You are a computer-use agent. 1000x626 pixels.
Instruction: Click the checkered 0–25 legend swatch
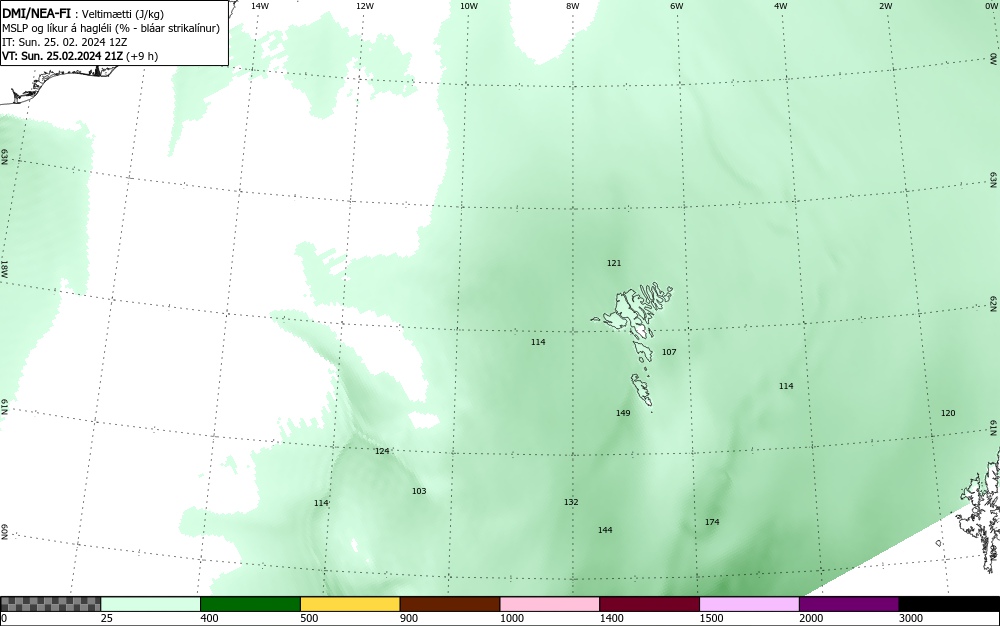[50, 604]
